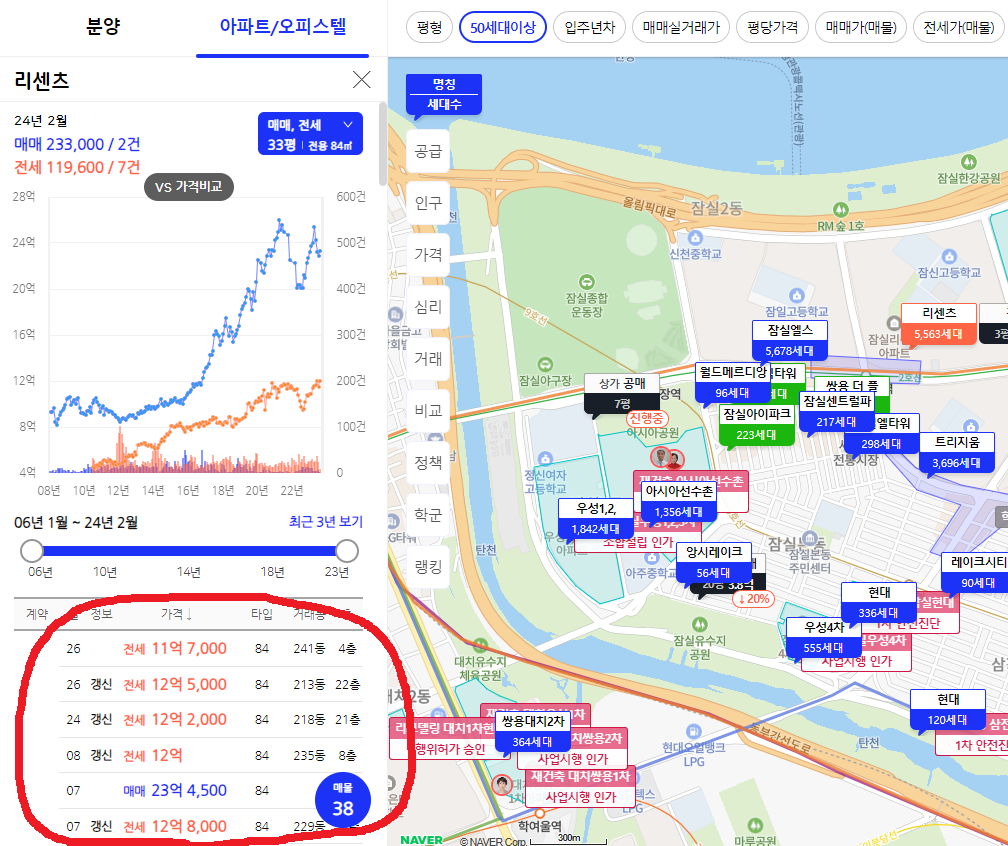Open the 가격 map menu
The image size is (1008, 846).
(x=428, y=255)
